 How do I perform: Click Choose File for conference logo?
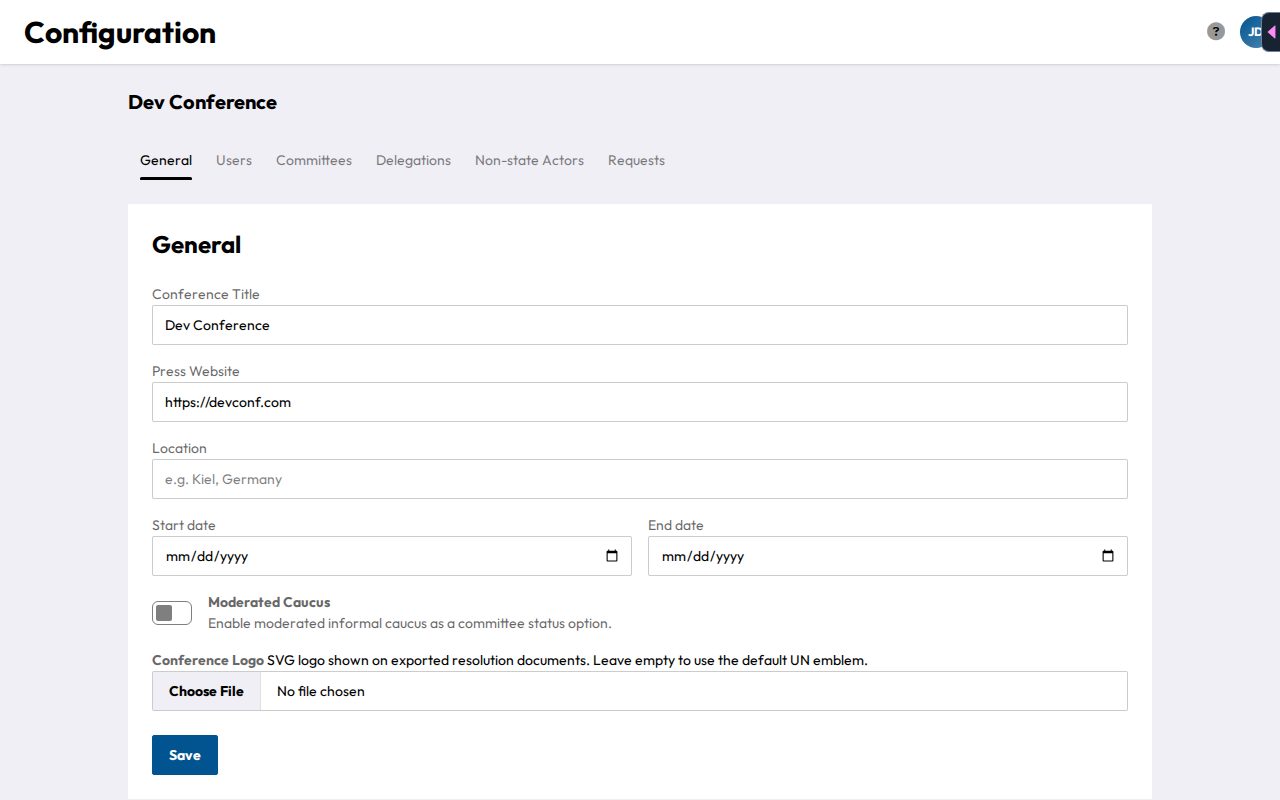point(206,691)
